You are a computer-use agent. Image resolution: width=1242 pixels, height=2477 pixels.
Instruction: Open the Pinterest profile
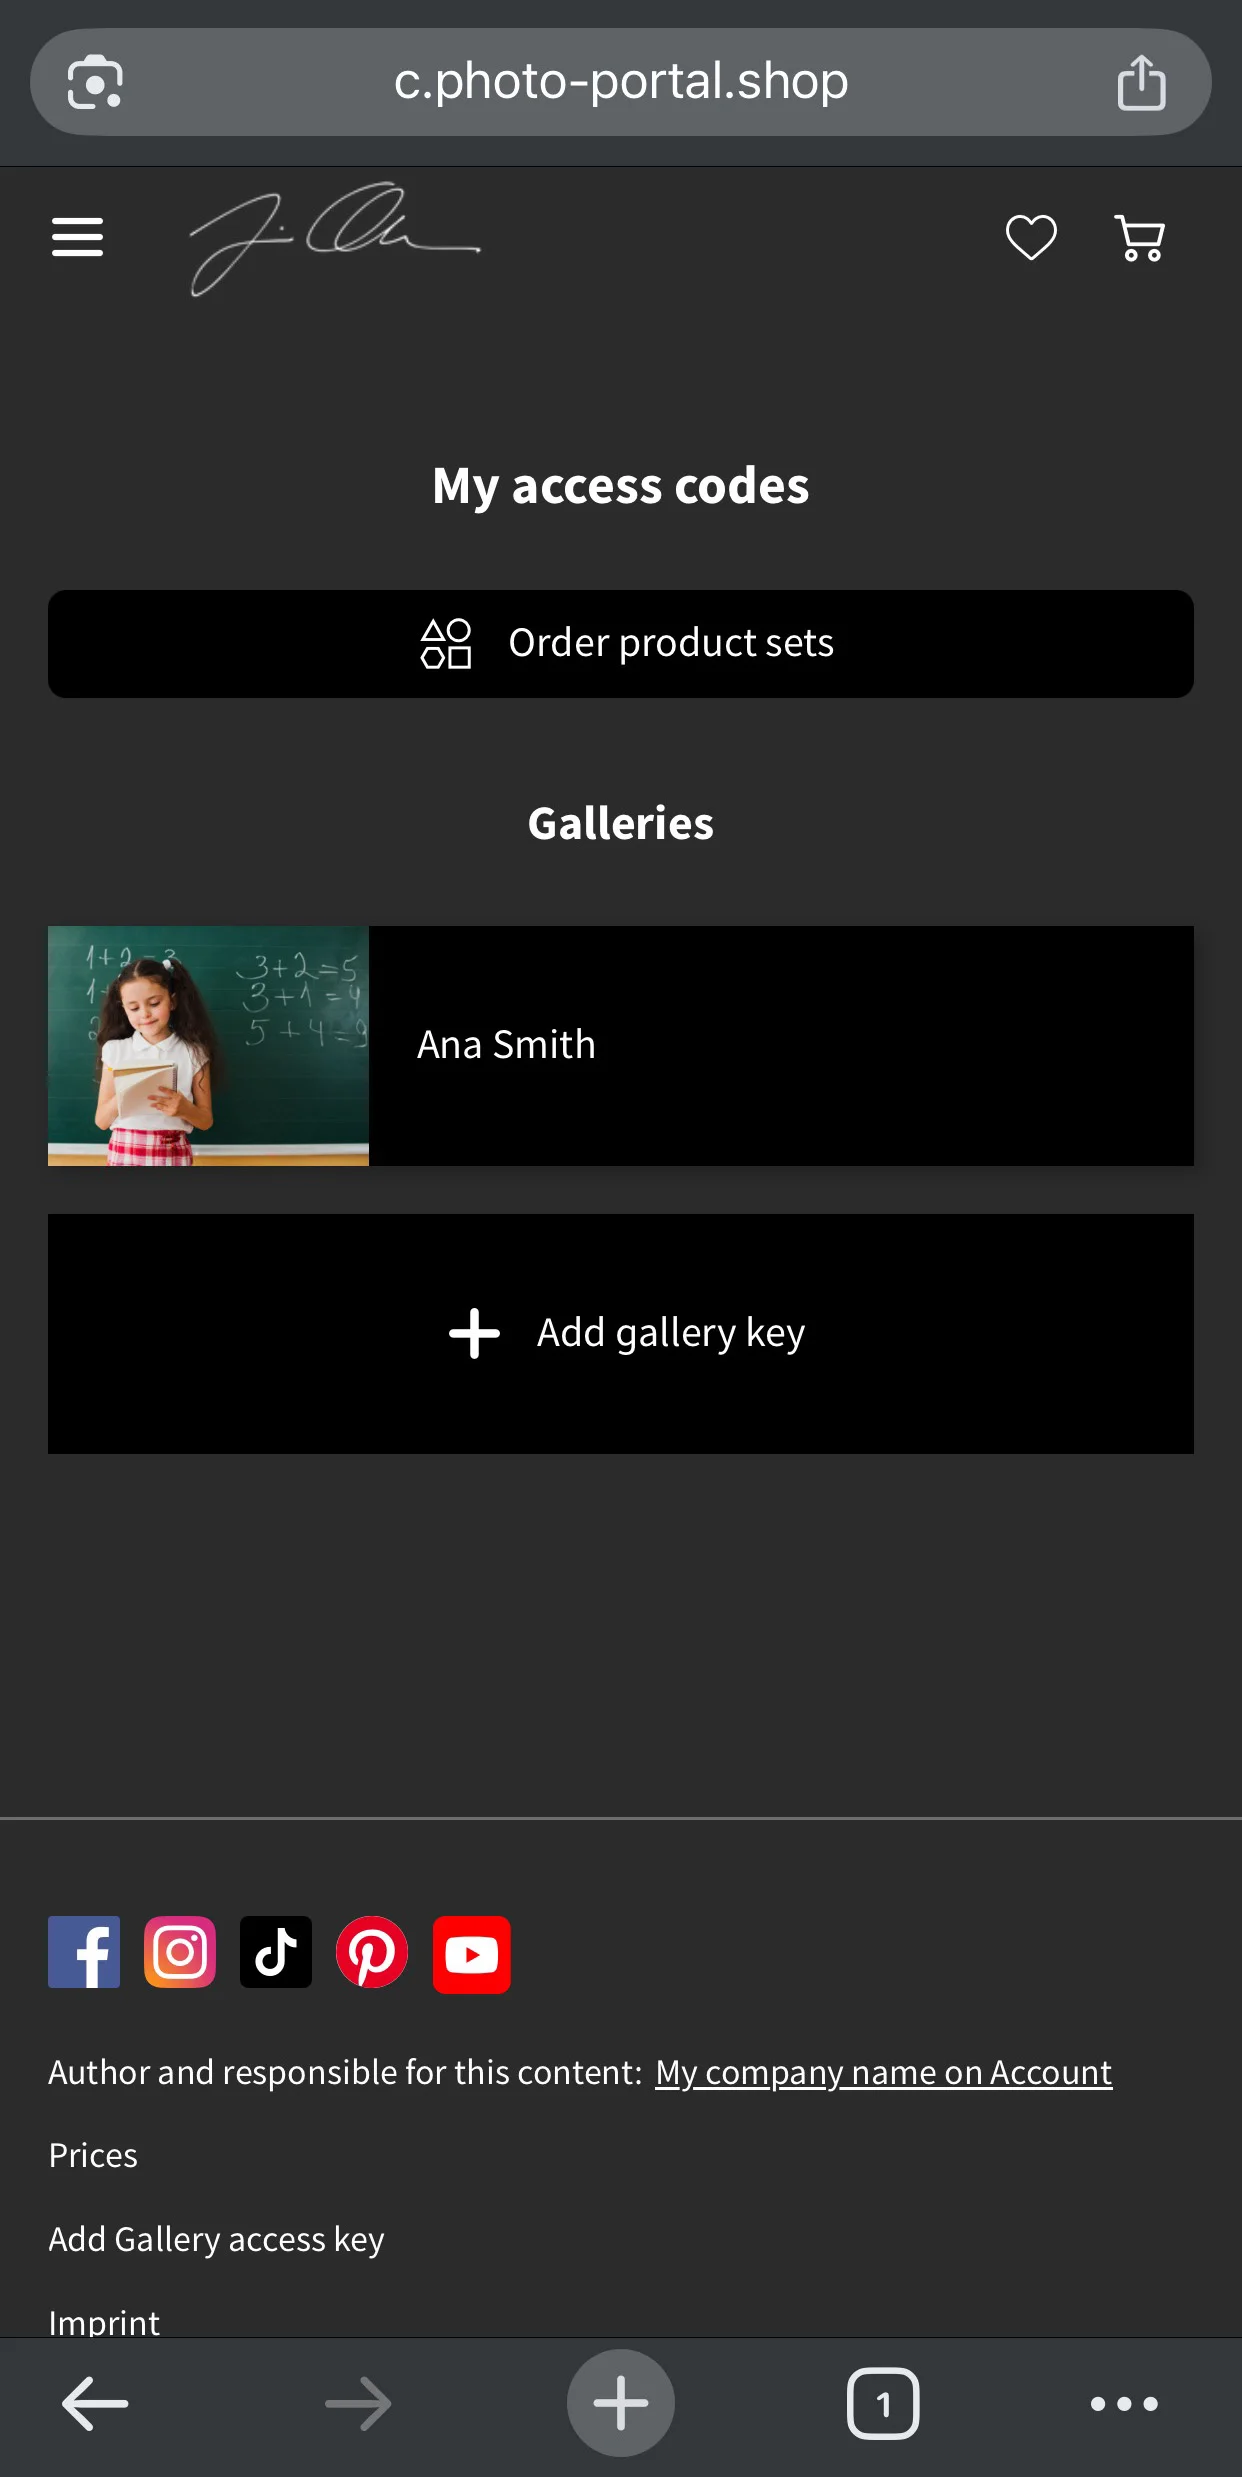pos(372,1952)
